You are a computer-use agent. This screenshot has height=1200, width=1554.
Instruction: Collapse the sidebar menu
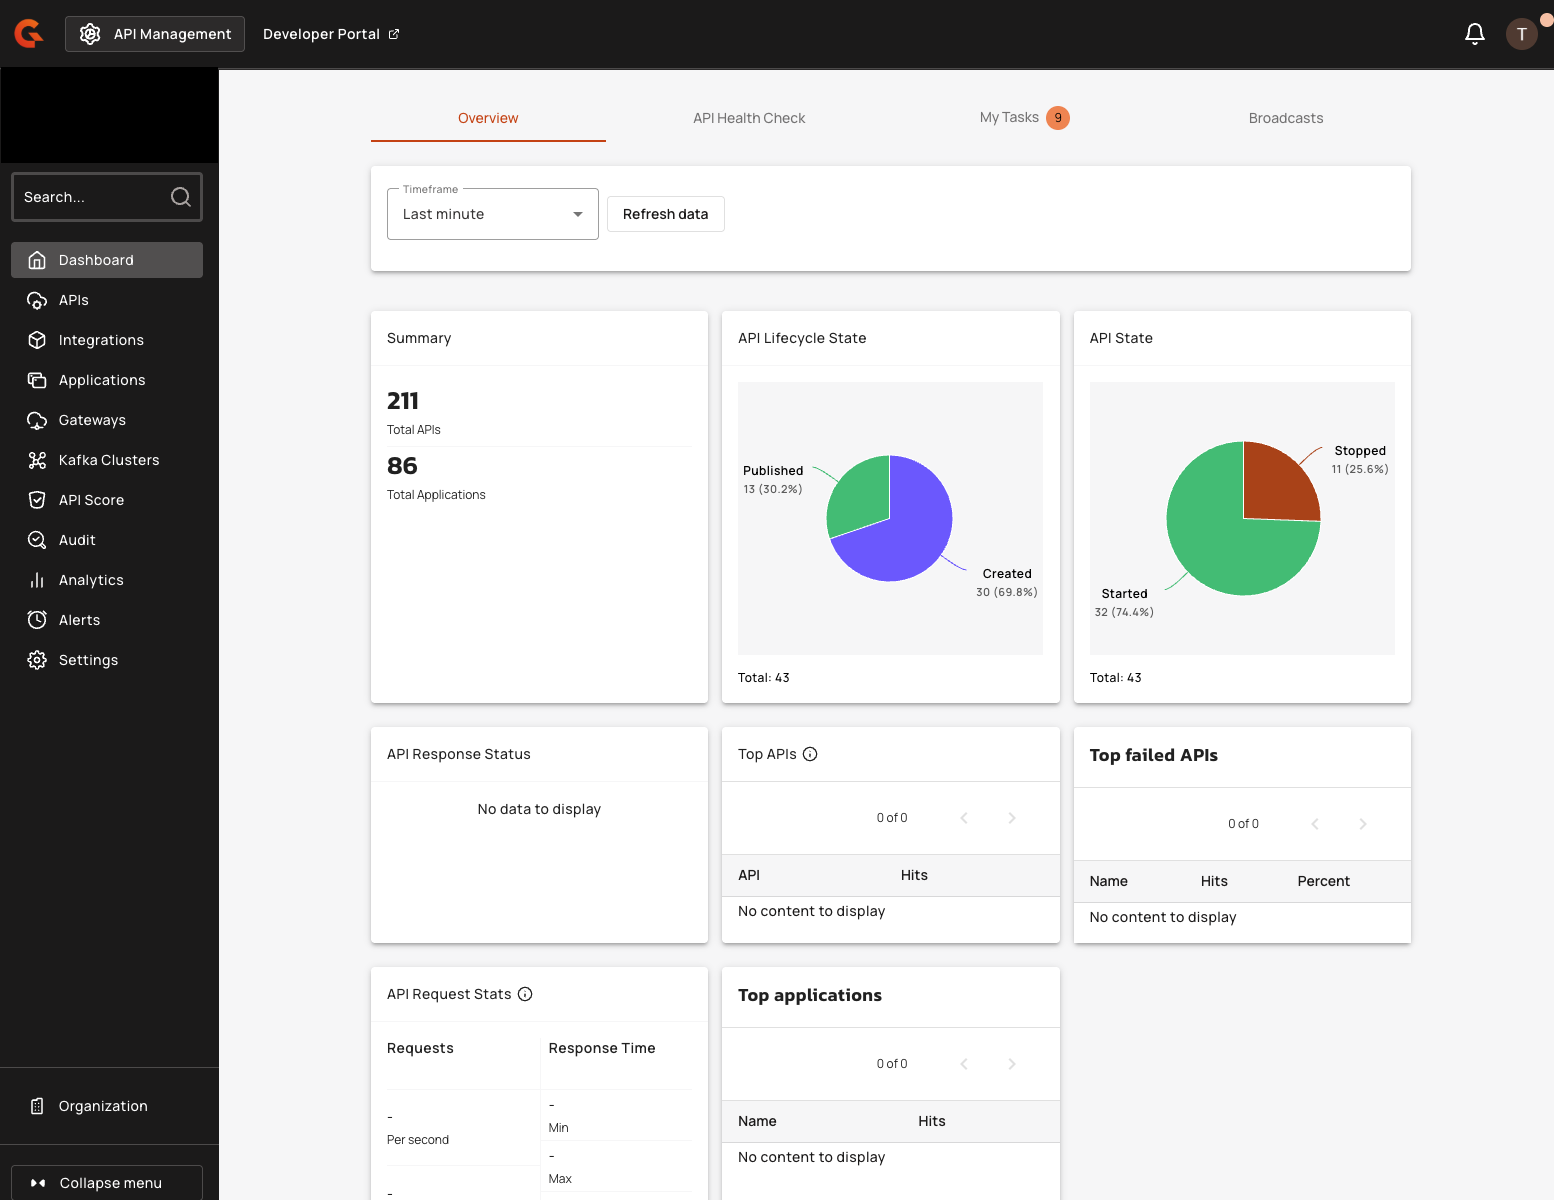coord(107,1183)
